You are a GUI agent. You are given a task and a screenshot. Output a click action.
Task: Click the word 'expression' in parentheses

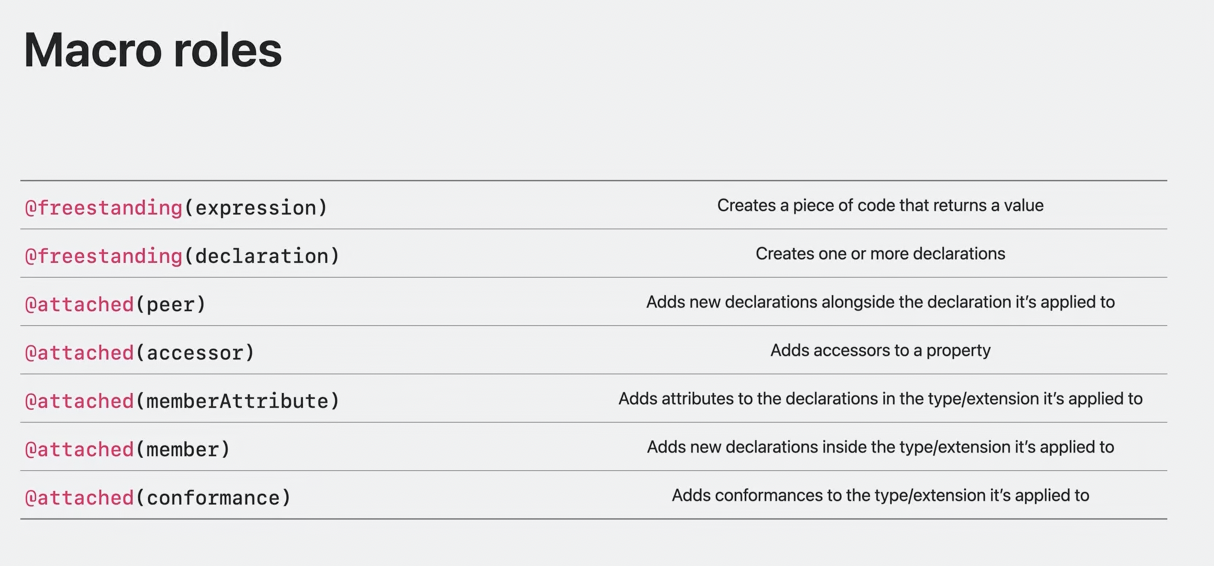(x=256, y=208)
